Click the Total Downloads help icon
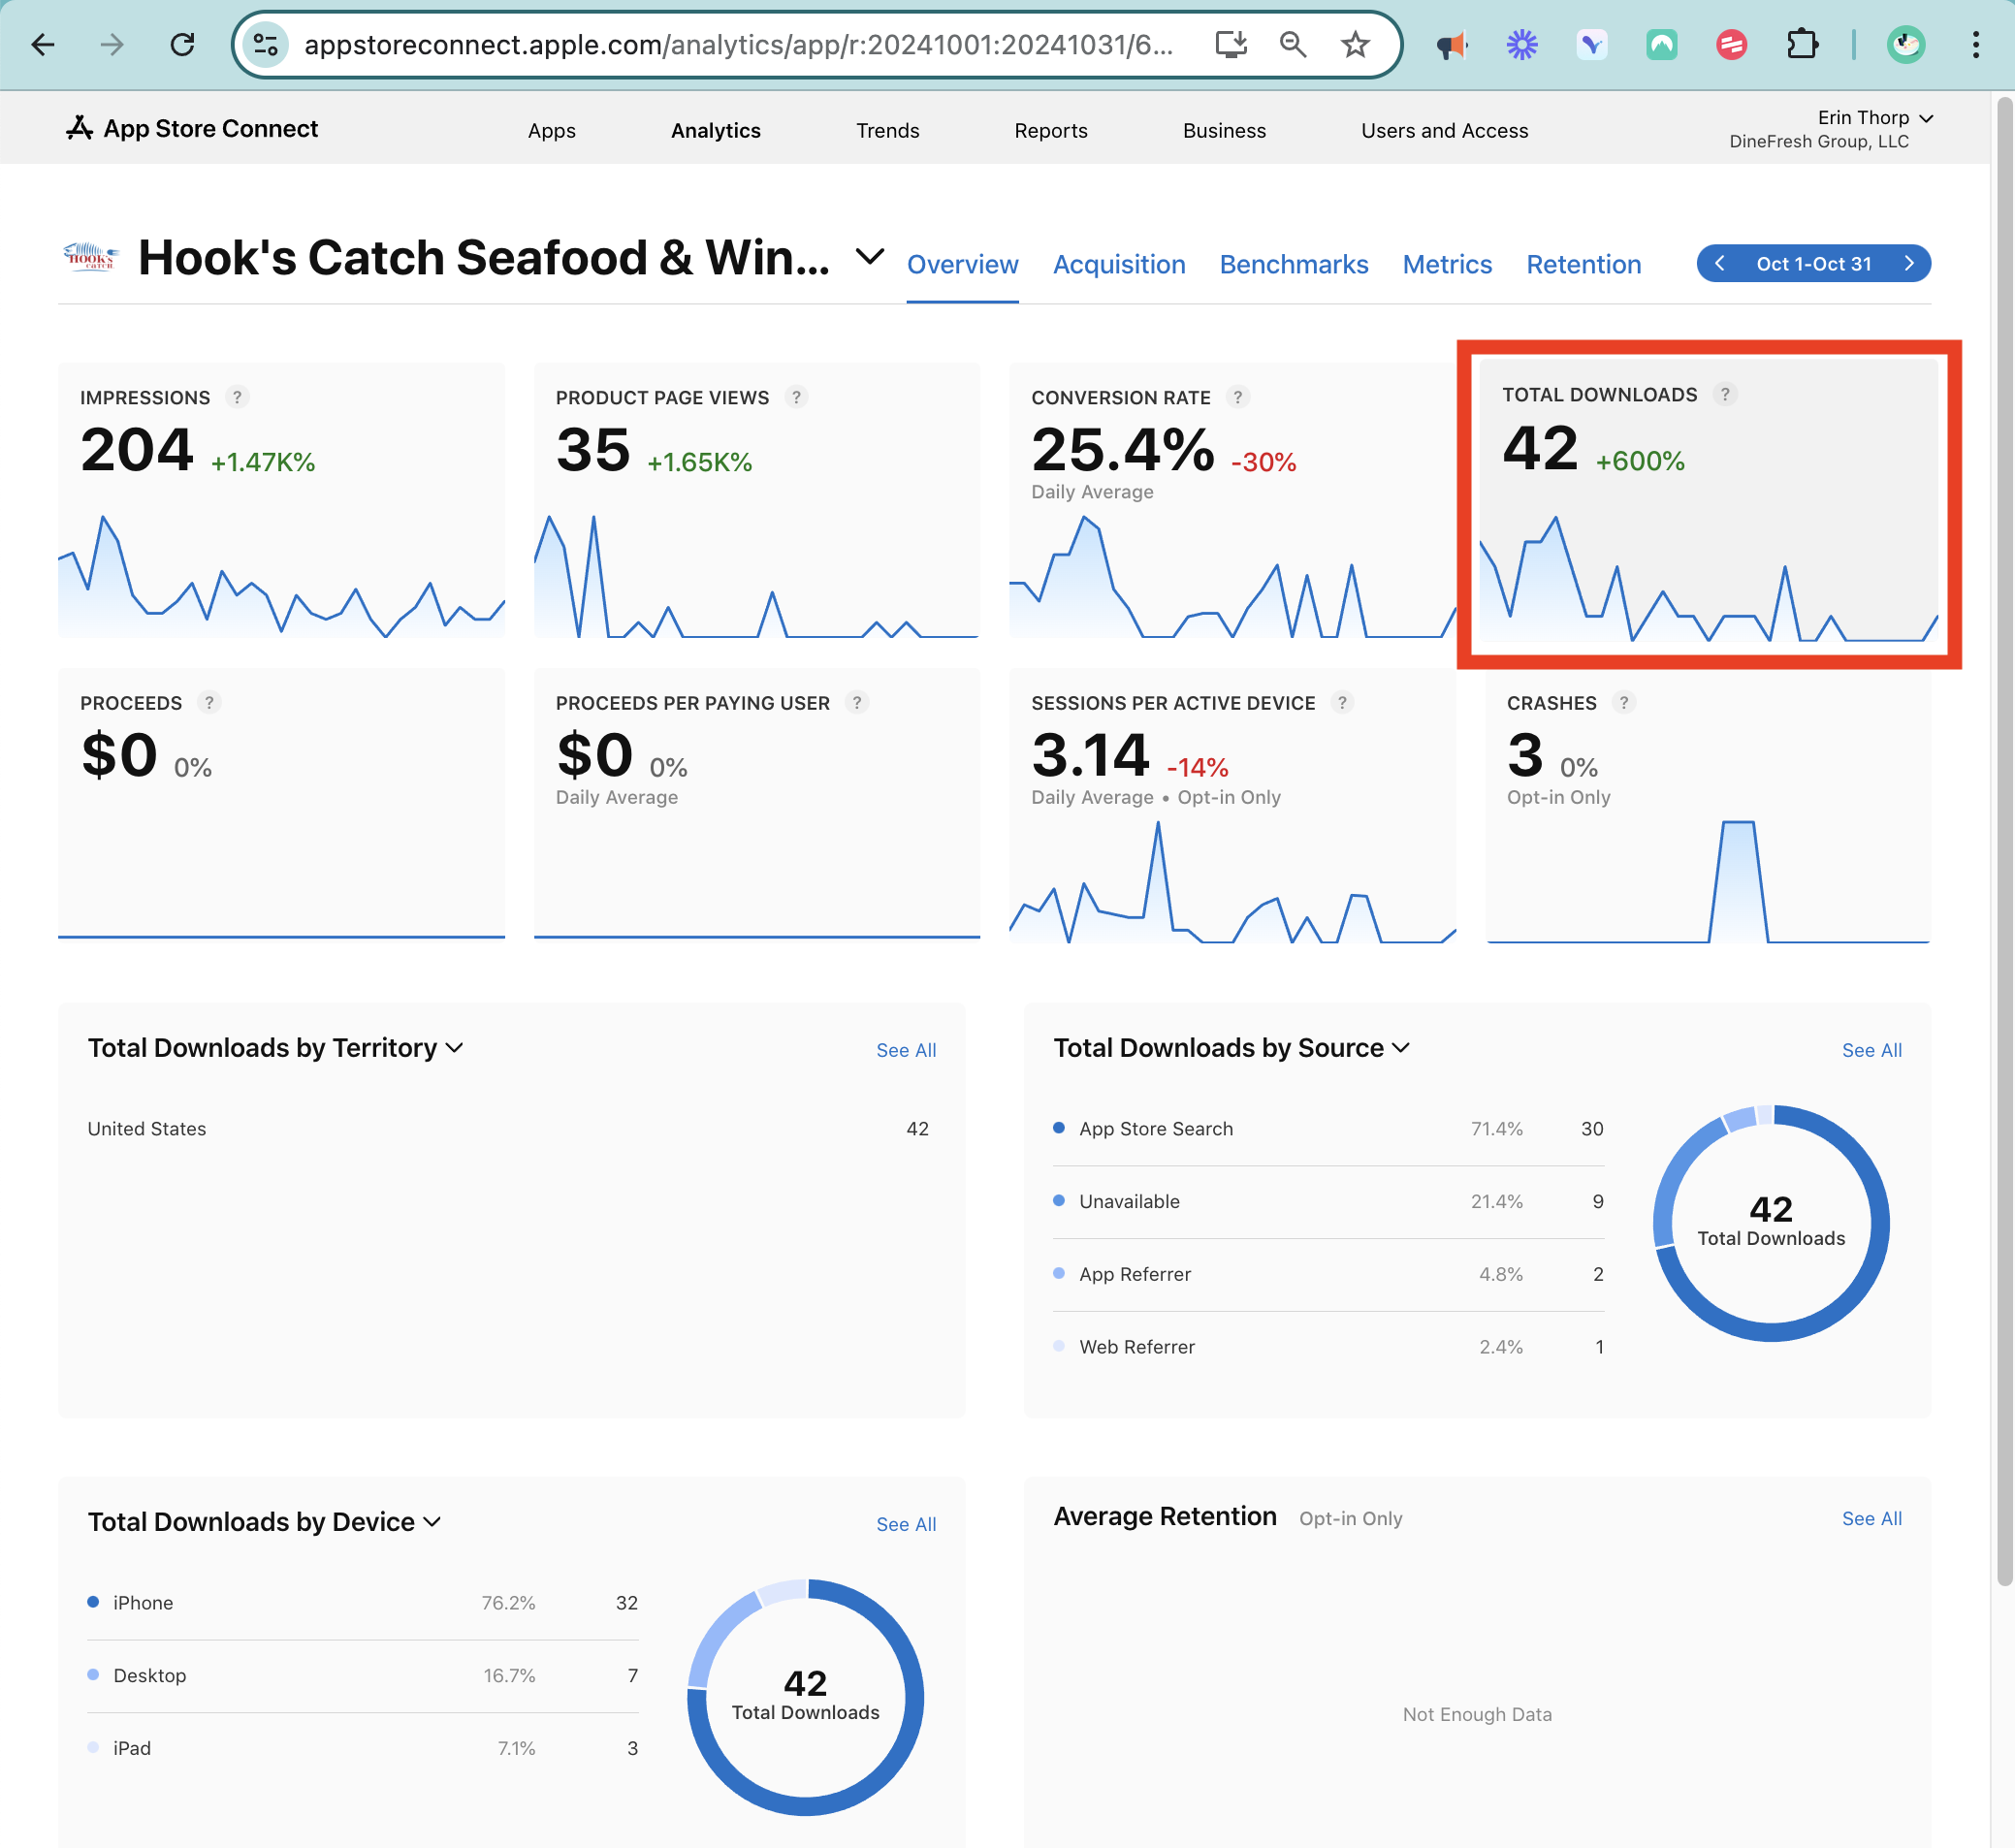Screen dimensions: 2015x1848 tap(1725, 395)
